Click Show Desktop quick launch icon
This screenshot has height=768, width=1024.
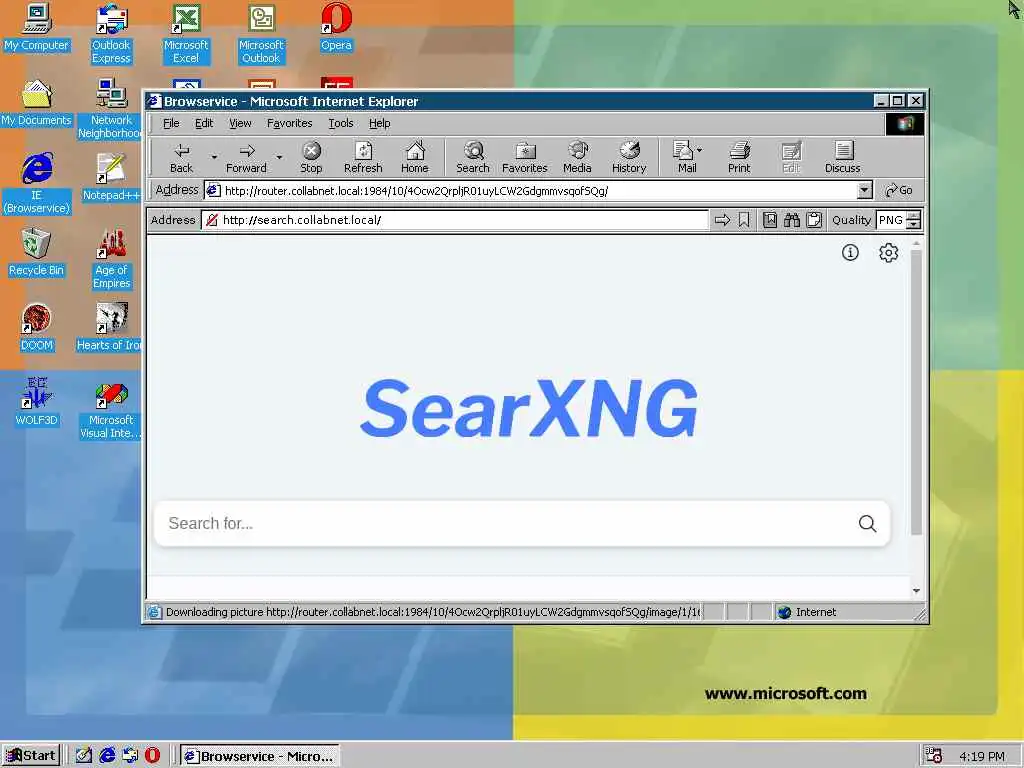click(x=84, y=756)
